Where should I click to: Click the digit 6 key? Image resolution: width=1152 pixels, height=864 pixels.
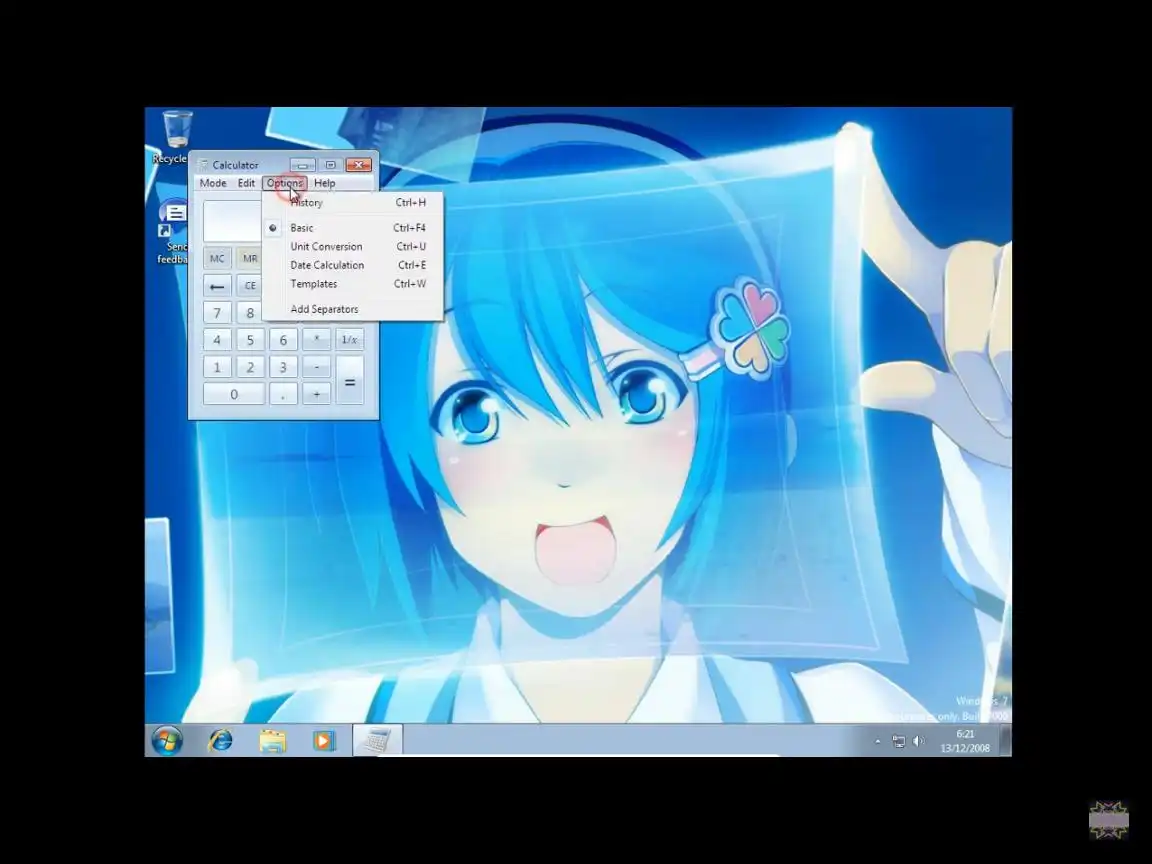(x=283, y=340)
